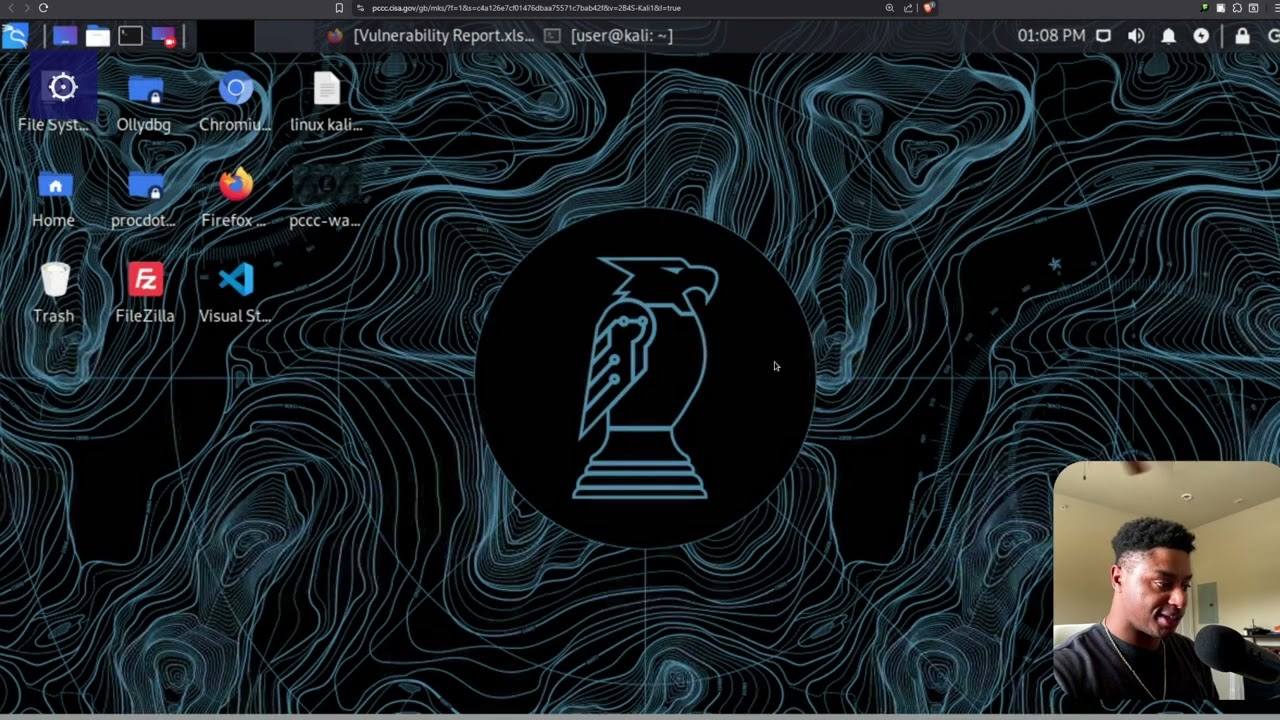Open the File System desktop icon
1280x720 pixels.
click(53, 102)
